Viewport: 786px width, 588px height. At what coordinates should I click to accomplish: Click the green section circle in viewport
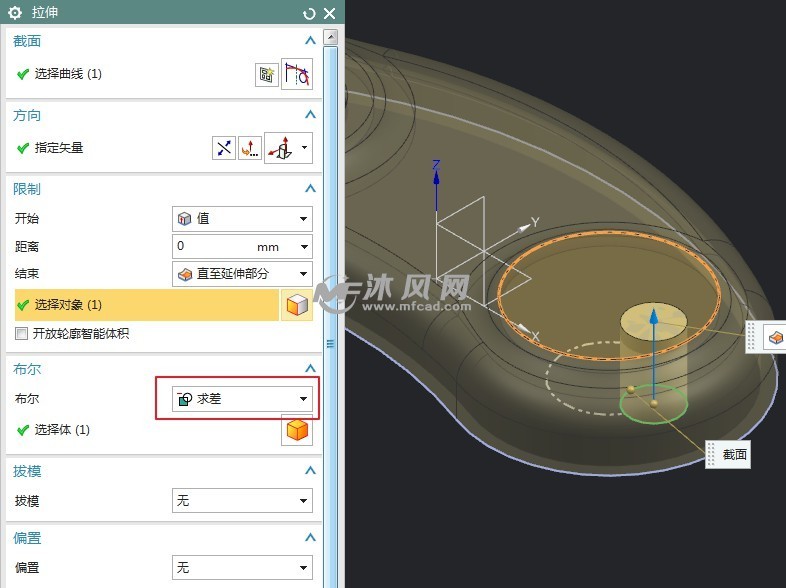click(x=654, y=404)
